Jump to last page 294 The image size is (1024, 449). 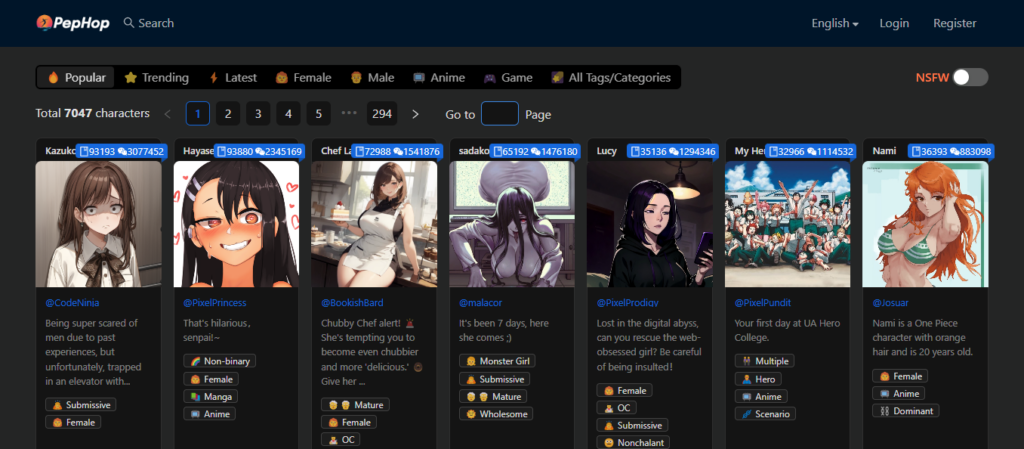pyautogui.click(x=382, y=114)
